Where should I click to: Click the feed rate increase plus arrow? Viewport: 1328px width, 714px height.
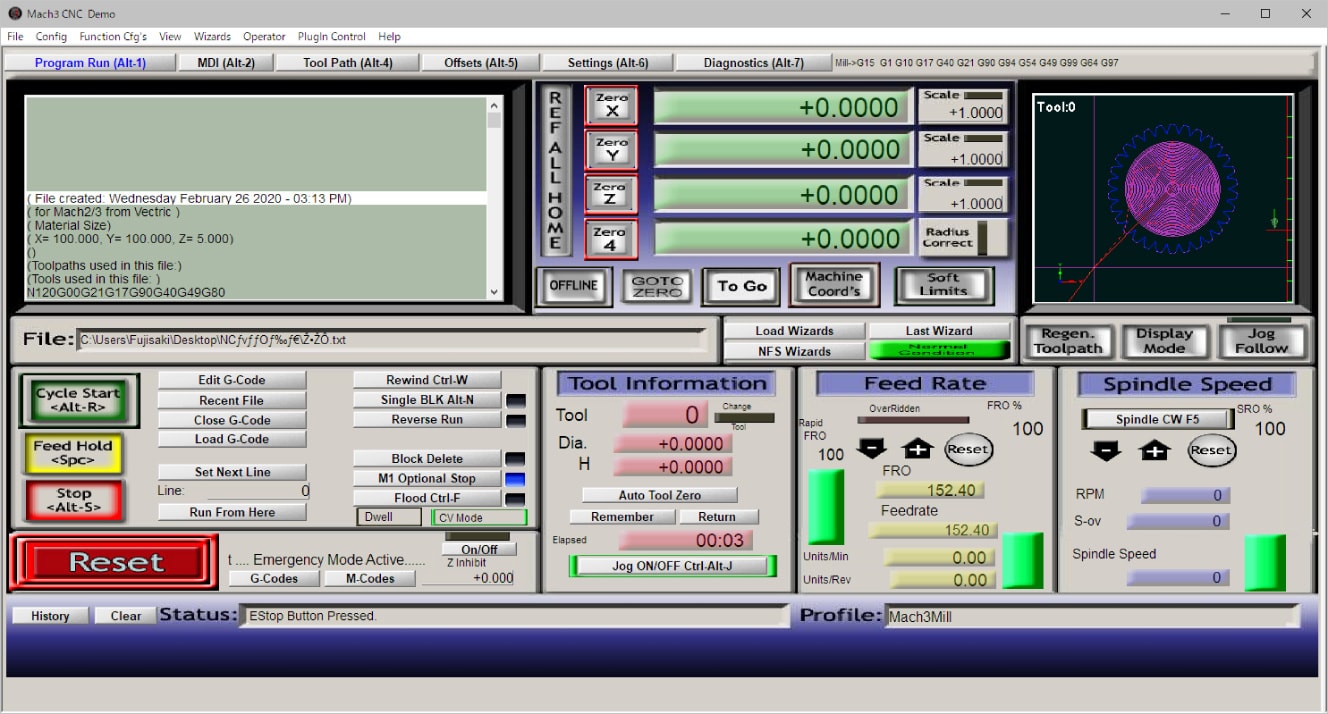tap(918, 449)
